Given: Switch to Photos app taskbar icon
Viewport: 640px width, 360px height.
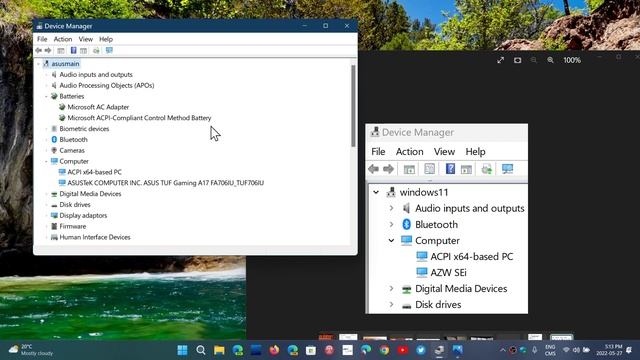Looking at the screenshot, I should pos(458,350).
